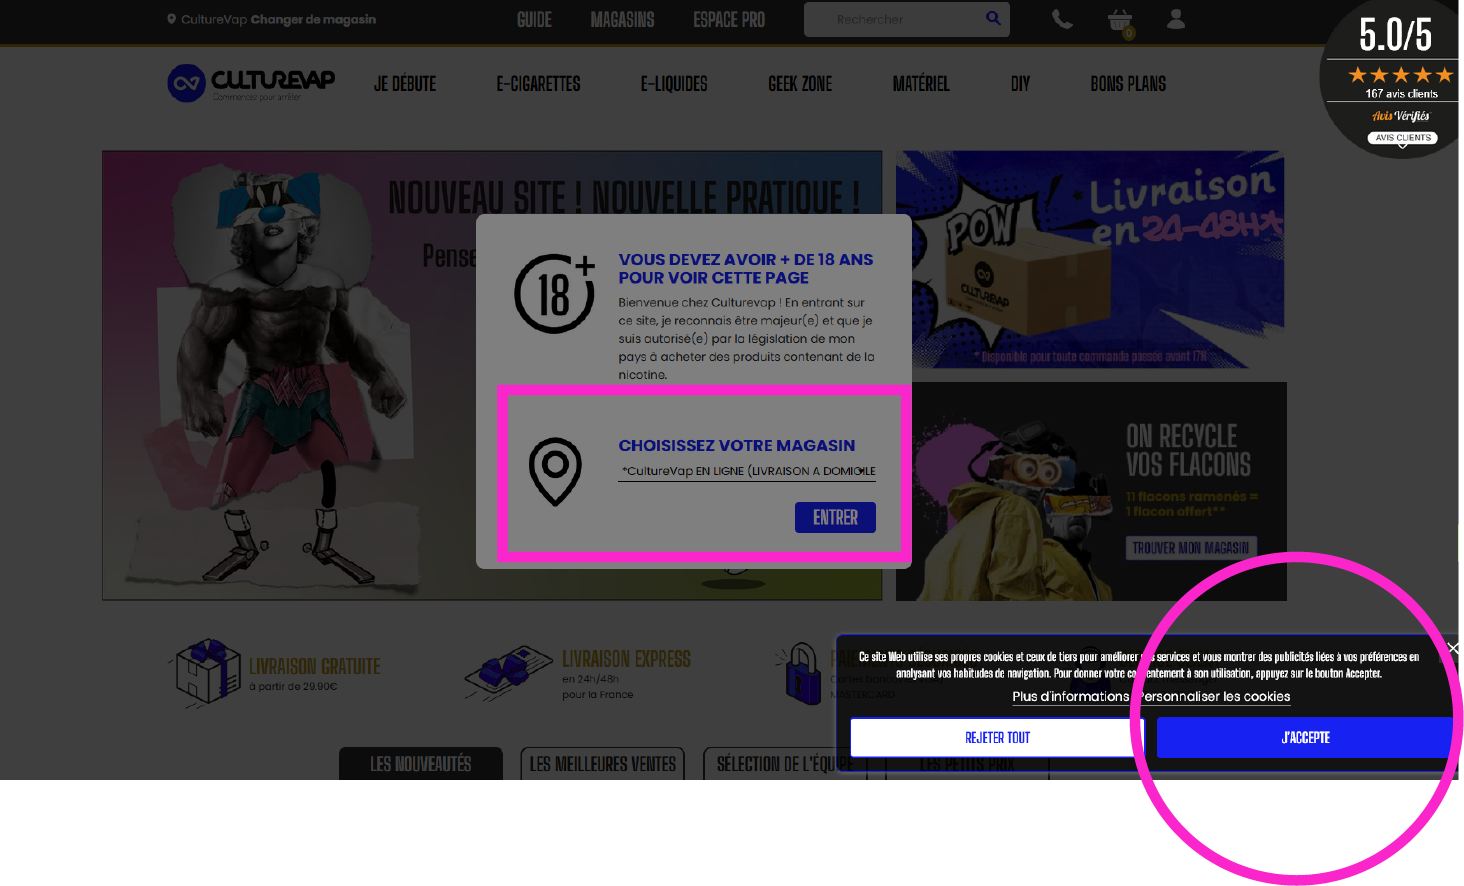Click Changer de magasin link
The image size is (1464, 886).
[313, 20]
